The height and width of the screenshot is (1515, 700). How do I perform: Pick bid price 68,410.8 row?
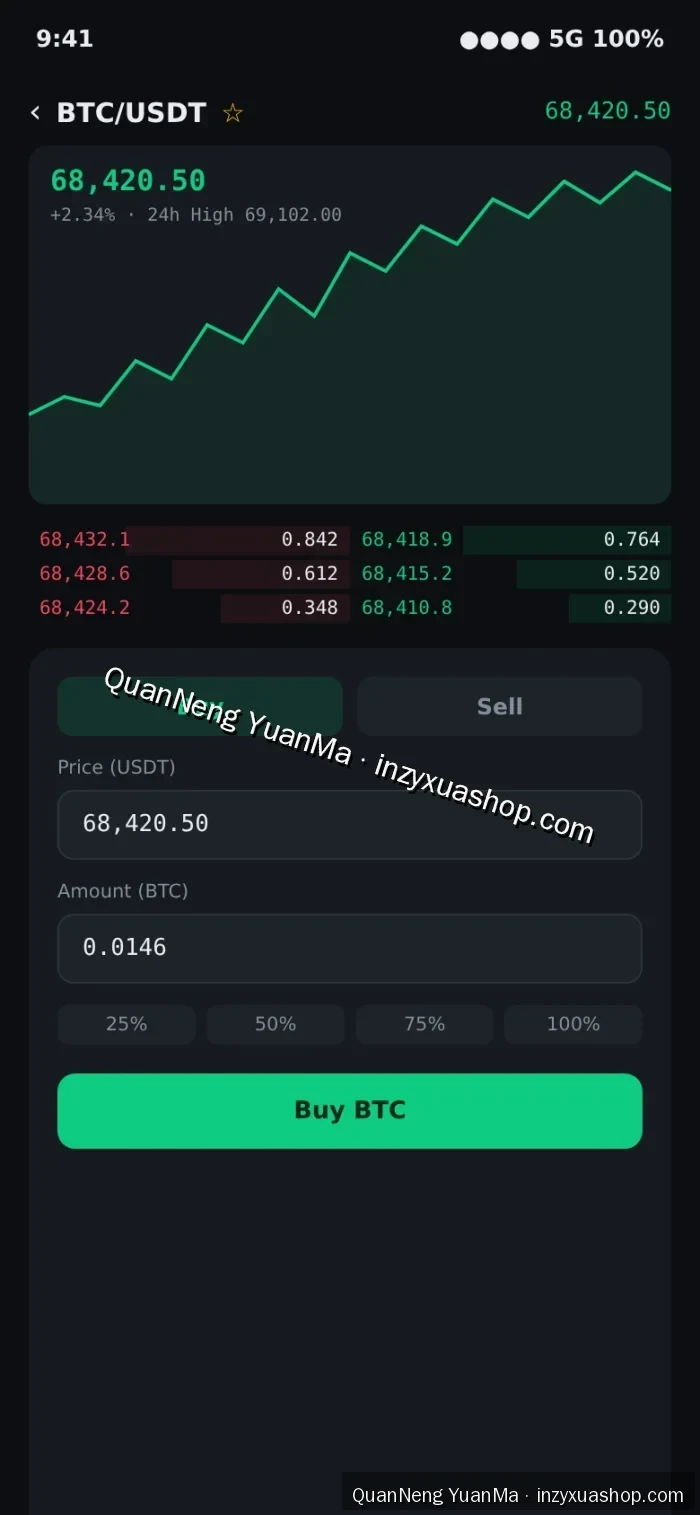516,608
